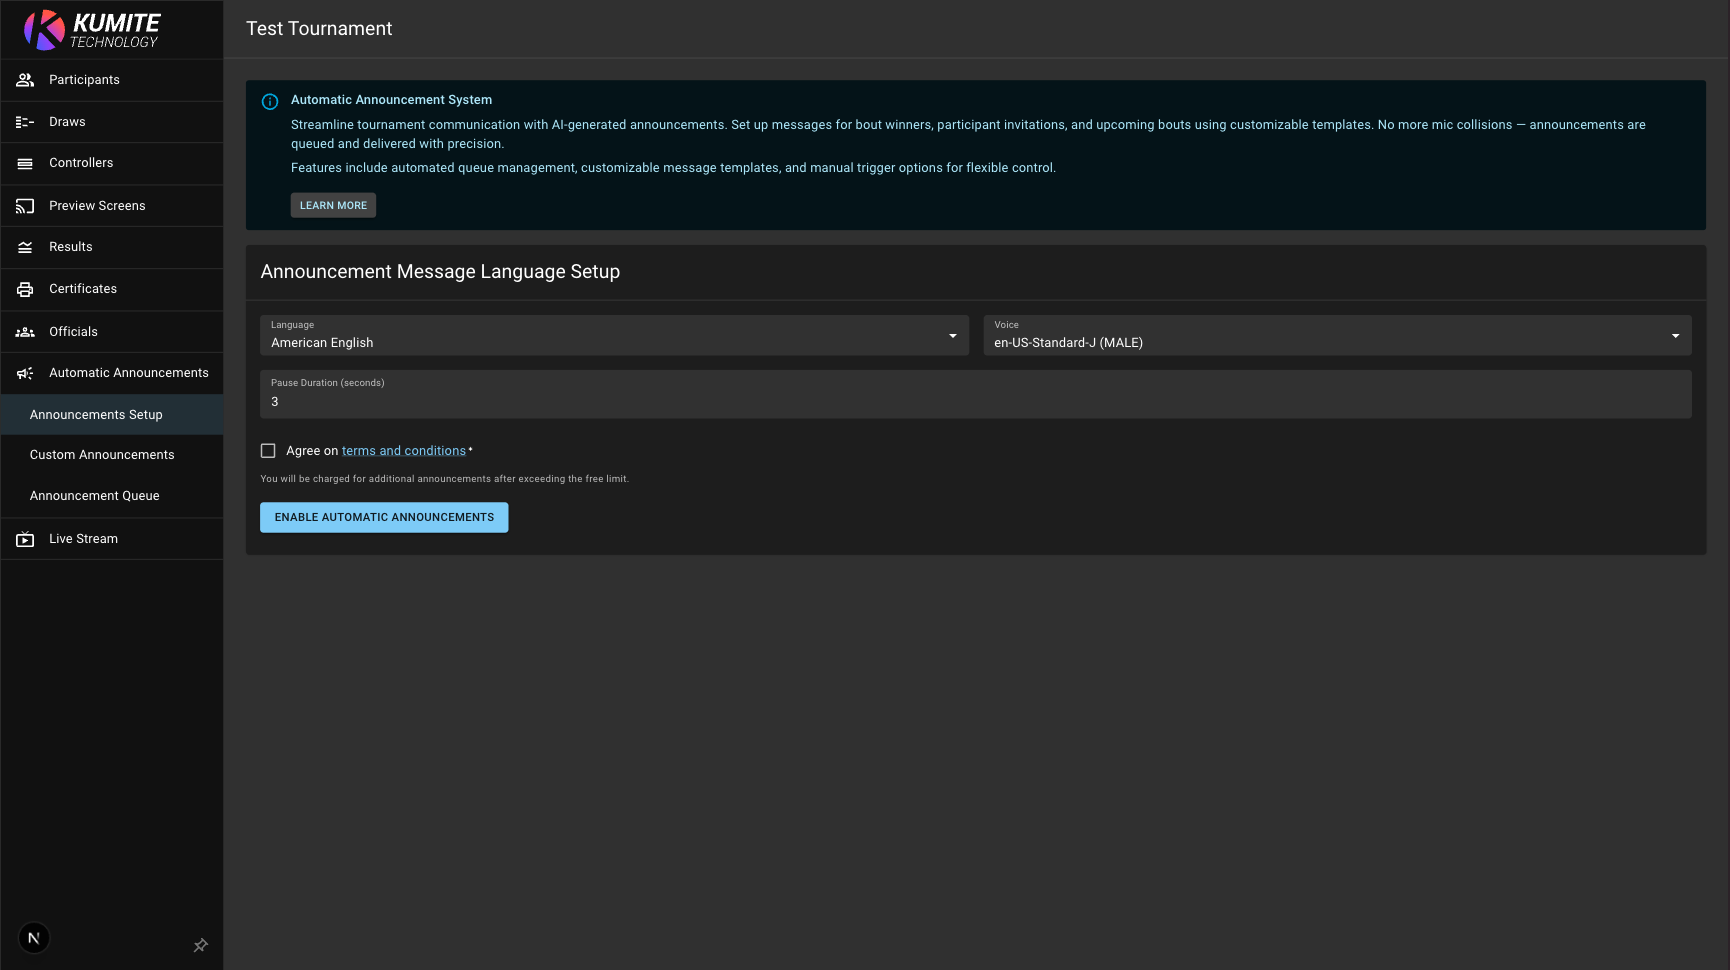Pin the sidebar using pin icon

click(x=200, y=945)
